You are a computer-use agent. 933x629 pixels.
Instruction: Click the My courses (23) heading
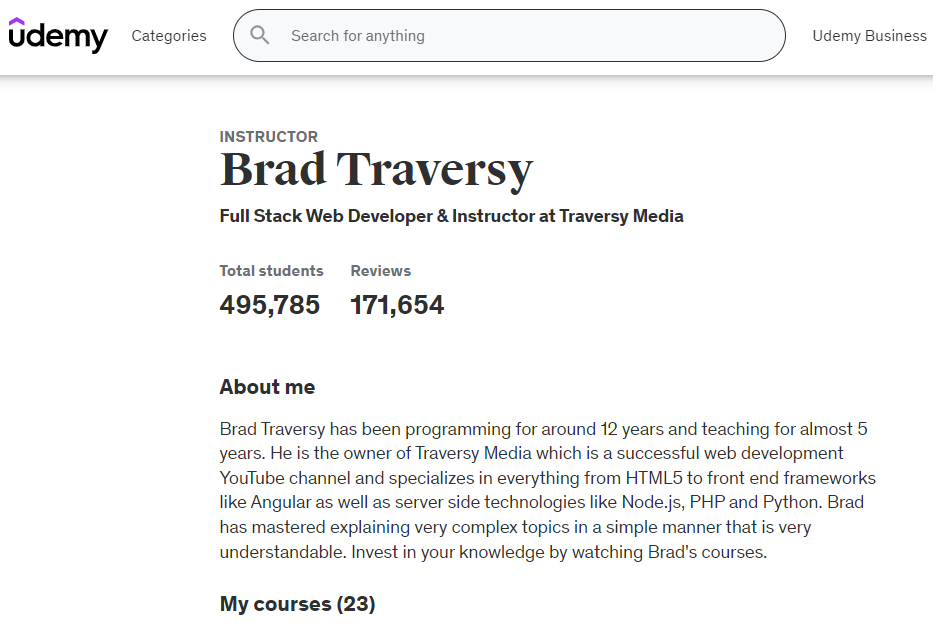297,604
